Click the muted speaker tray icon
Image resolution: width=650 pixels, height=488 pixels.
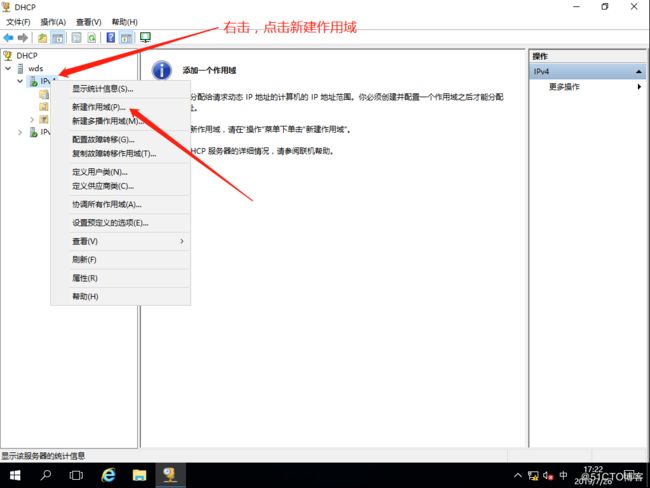pyautogui.click(x=548, y=475)
